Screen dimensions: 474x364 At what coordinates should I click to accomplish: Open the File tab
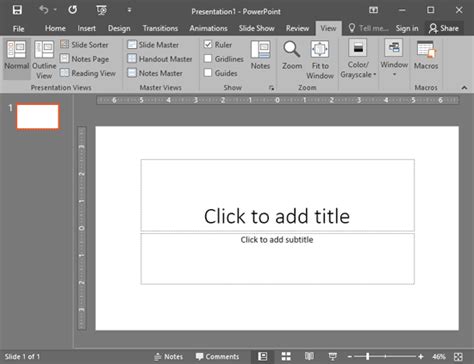pos(18,29)
